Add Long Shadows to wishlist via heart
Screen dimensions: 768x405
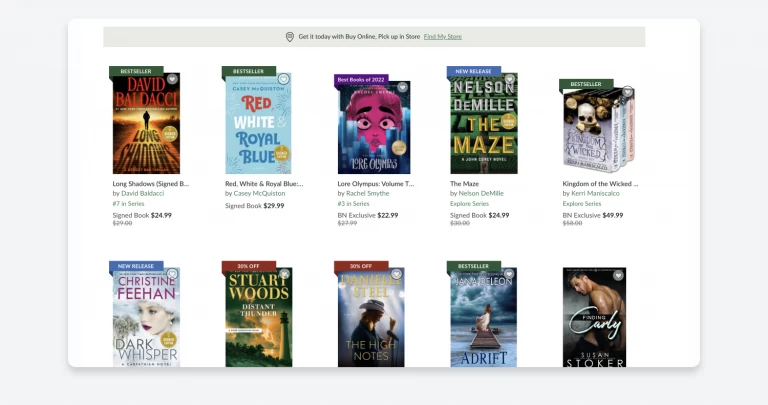[172, 79]
